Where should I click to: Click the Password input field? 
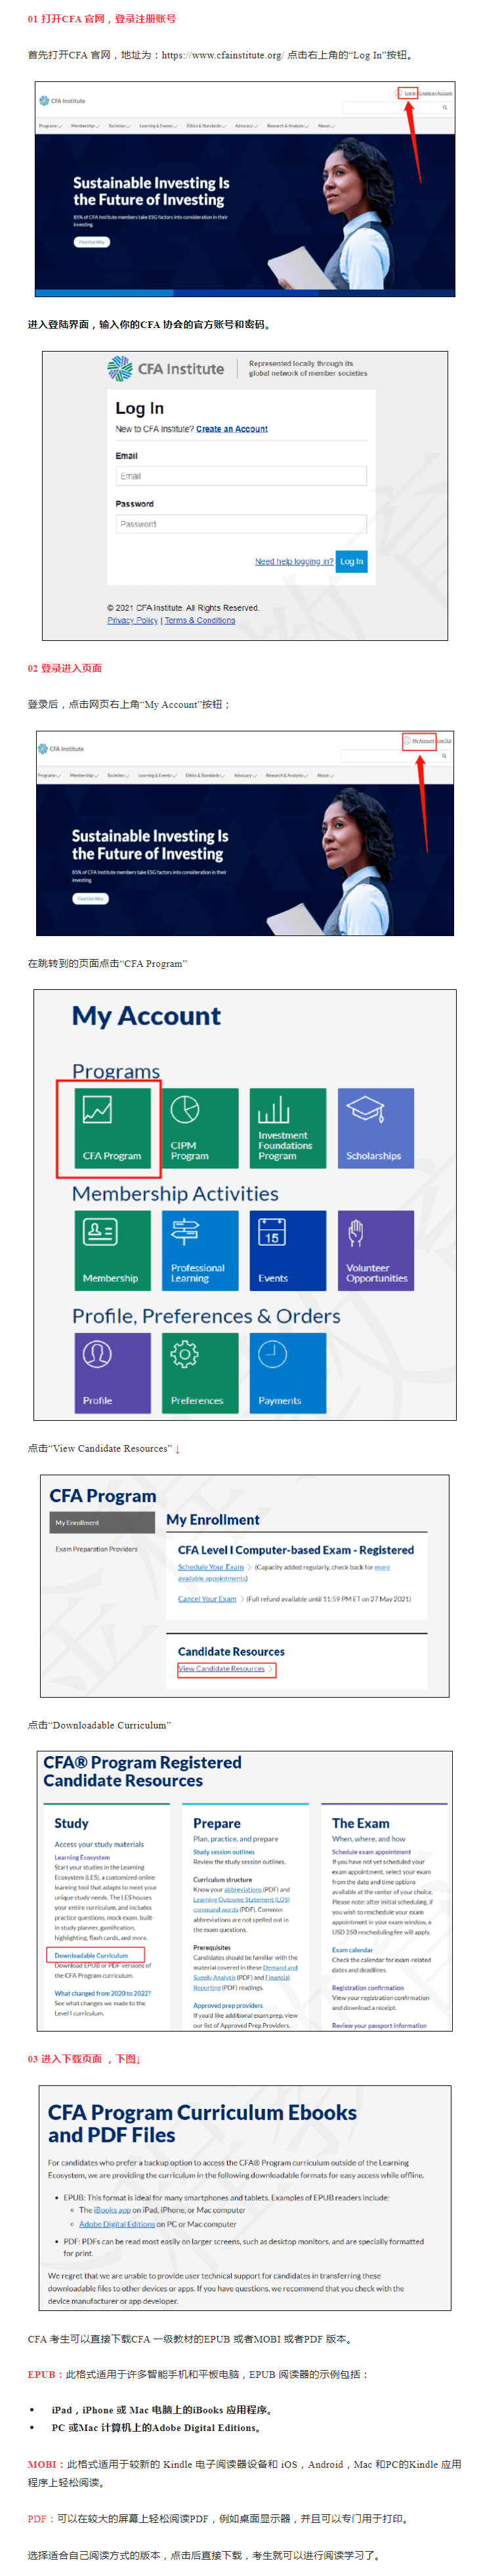(x=241, y=524)
